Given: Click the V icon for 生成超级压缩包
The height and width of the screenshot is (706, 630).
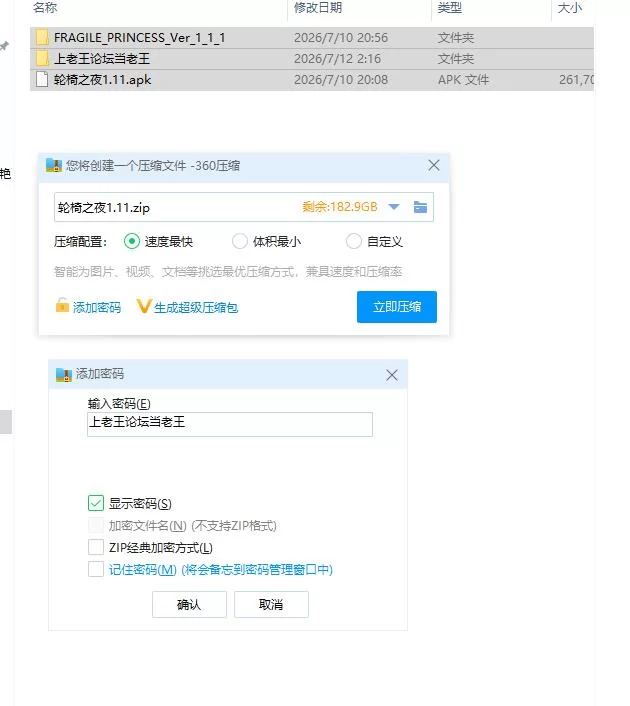Looking at the screenshot, I should point(143,306).
